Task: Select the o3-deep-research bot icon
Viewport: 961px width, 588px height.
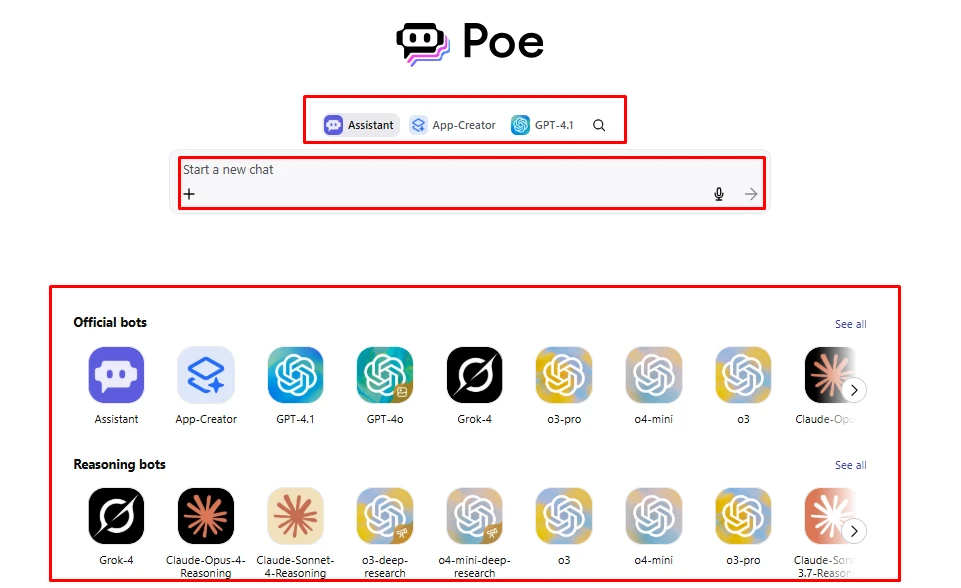Action: (385, 516)
